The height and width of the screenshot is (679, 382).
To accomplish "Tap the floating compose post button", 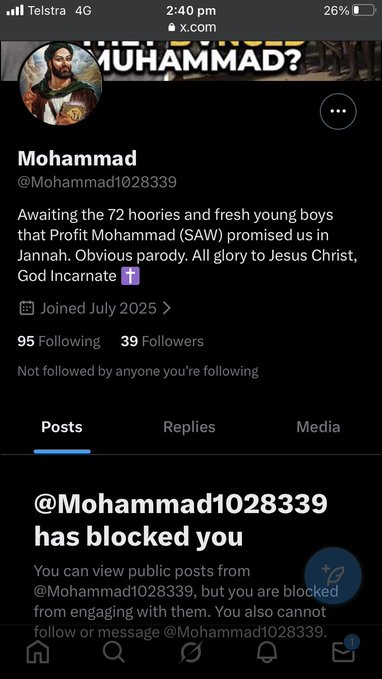I will click(x=333, y=576).
